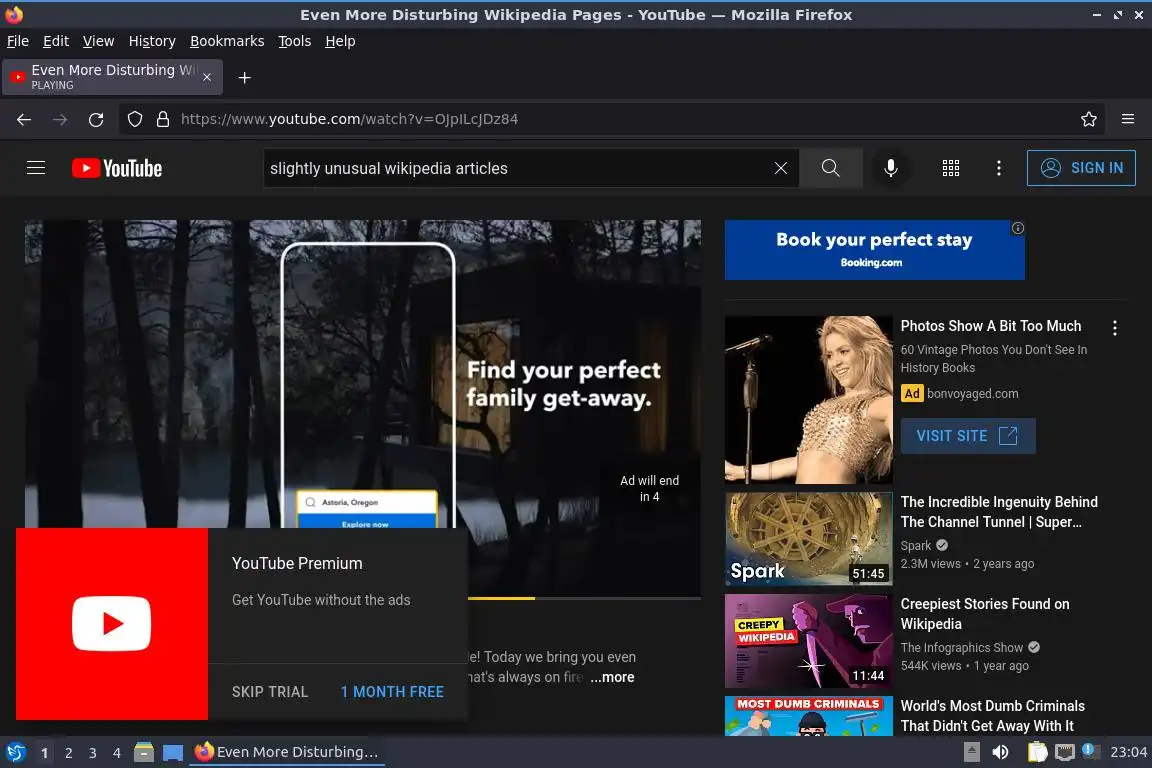1152x768 pixels.
Task: Click the SIGN IN button
Action: click(x=1081, y=168)
